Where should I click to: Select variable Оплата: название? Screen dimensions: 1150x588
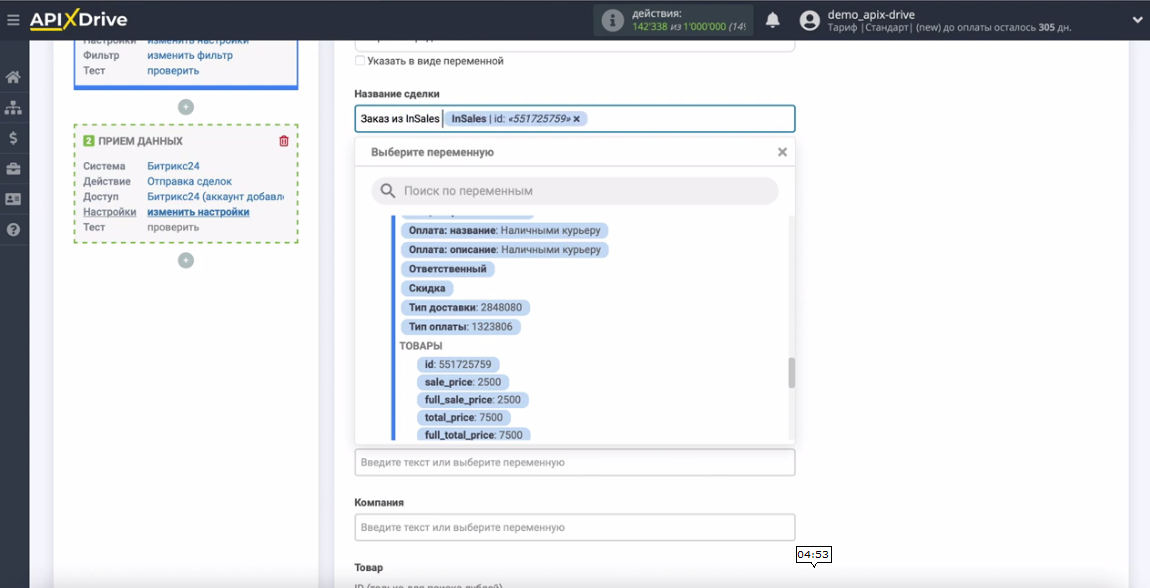point(505,230)
